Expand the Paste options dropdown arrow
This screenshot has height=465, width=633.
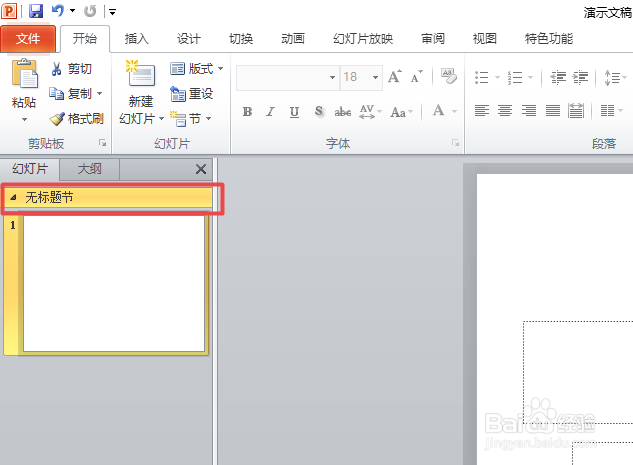pos(24,119)
